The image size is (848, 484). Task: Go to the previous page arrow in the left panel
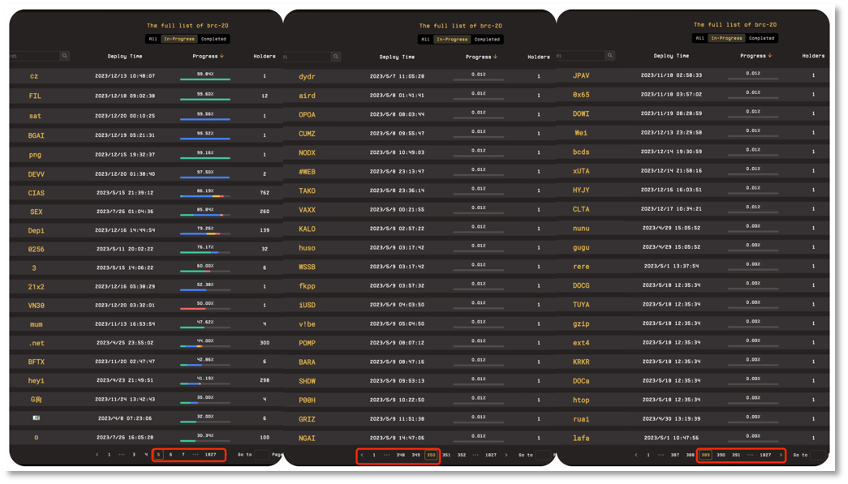coord(97,454)
